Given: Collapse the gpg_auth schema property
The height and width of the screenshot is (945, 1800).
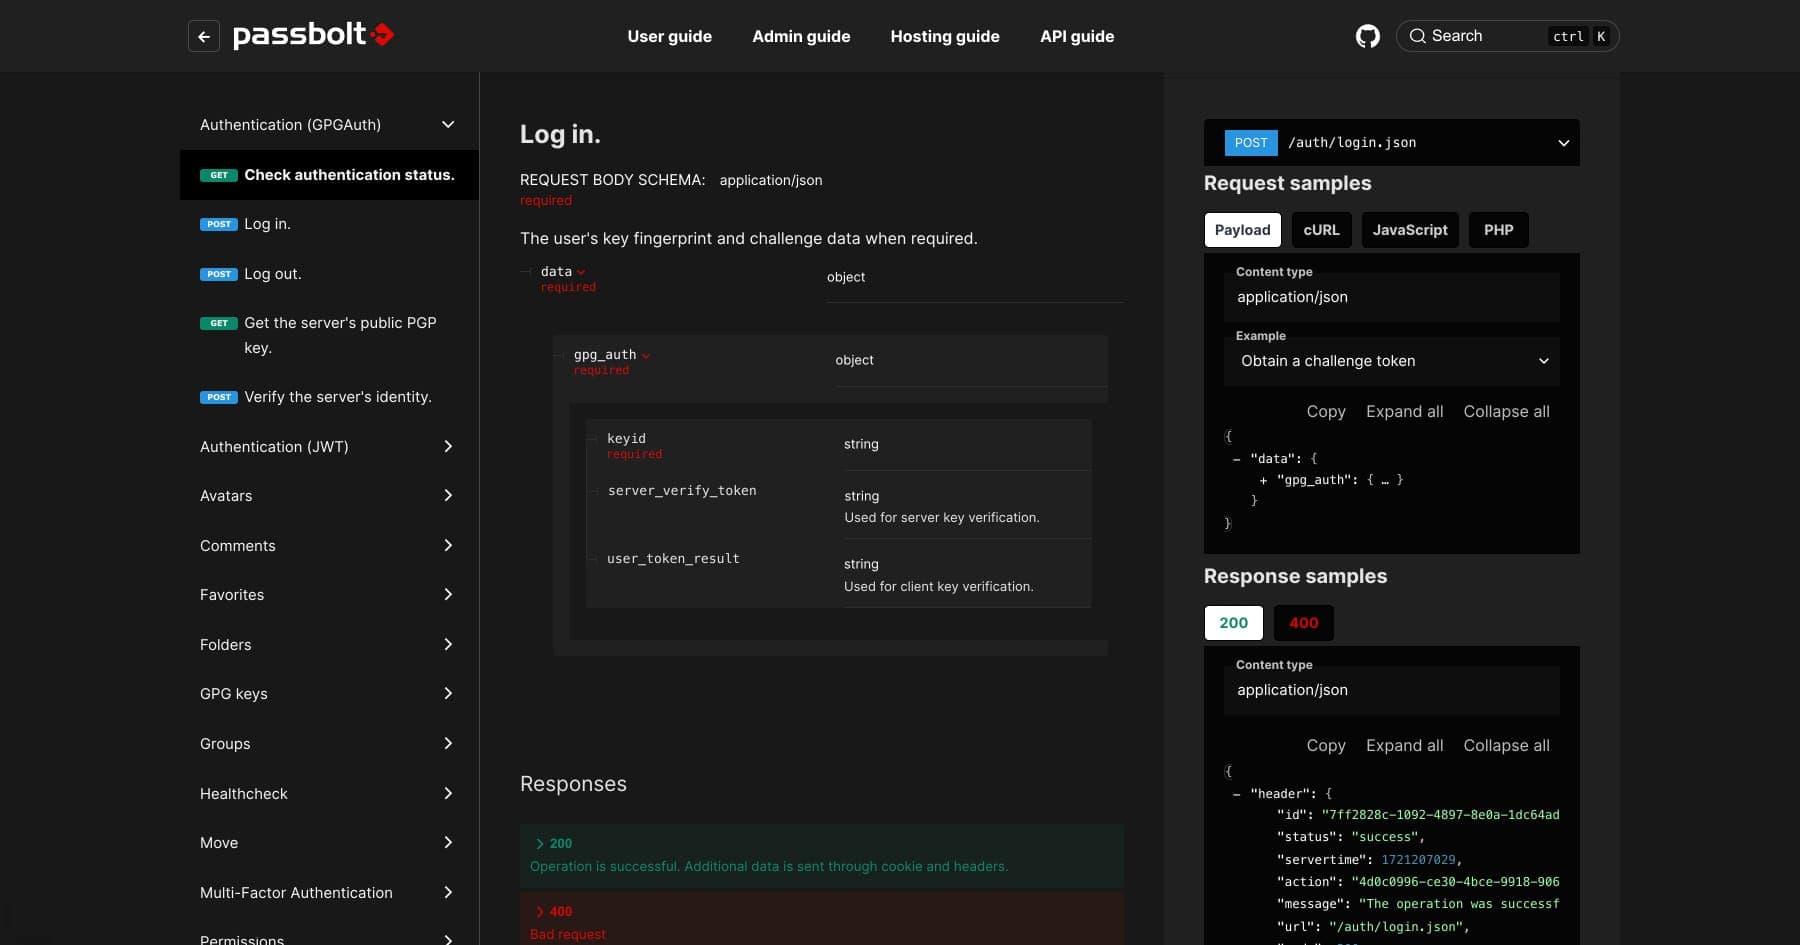Looking at the screenshot, I should [646, 356].
